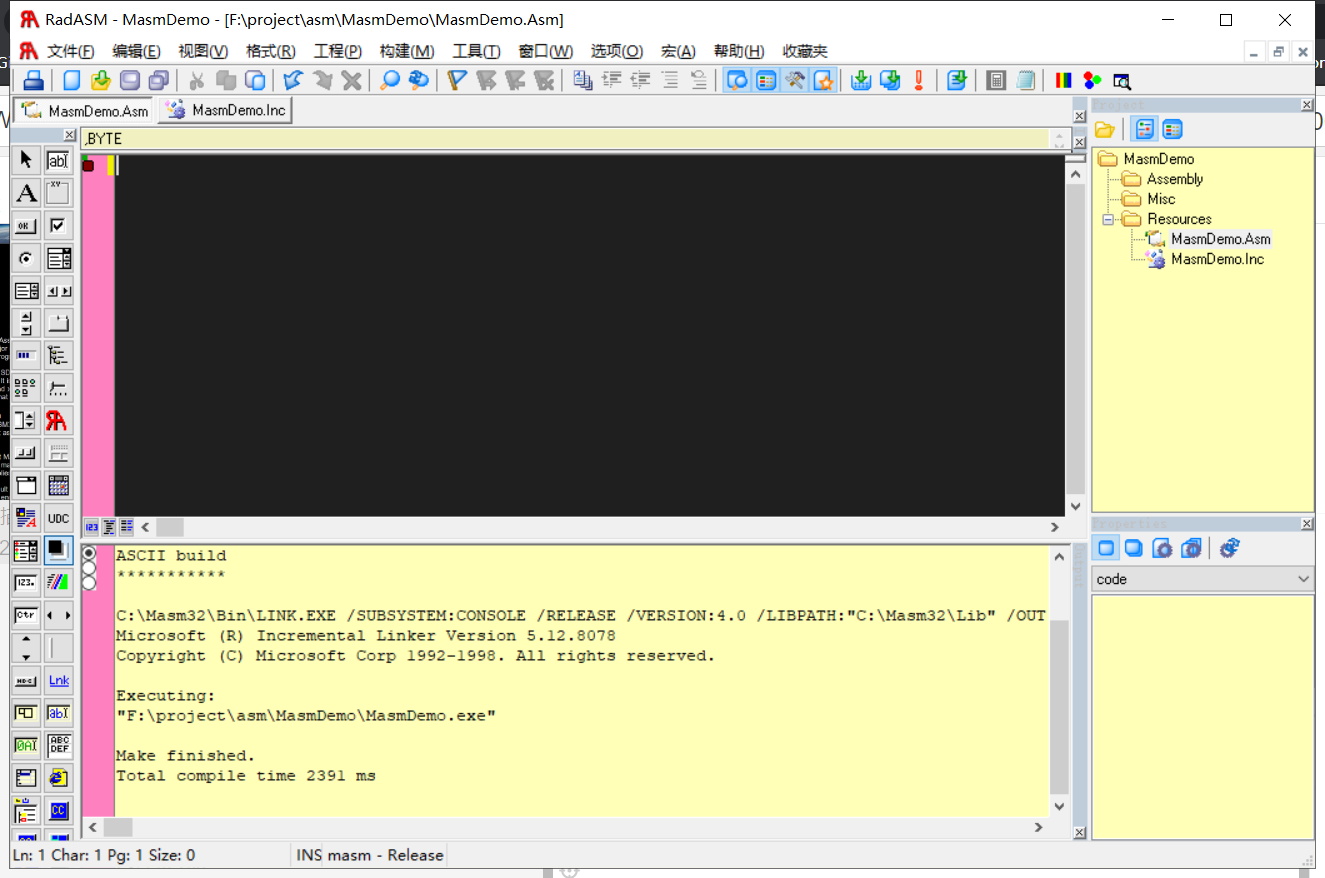Select the checkbox control from the toolbox
Screen dimensions: 1325x878
58,225
